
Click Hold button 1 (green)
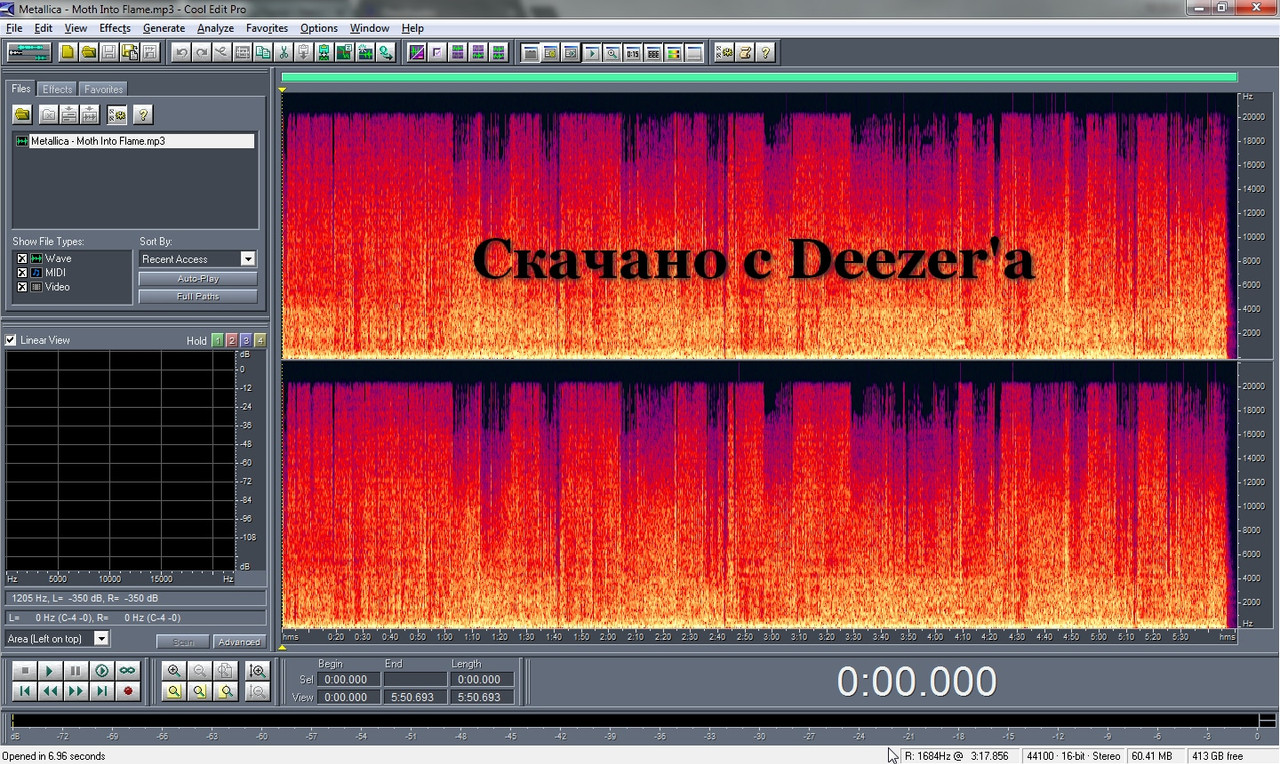click(218, 340)
